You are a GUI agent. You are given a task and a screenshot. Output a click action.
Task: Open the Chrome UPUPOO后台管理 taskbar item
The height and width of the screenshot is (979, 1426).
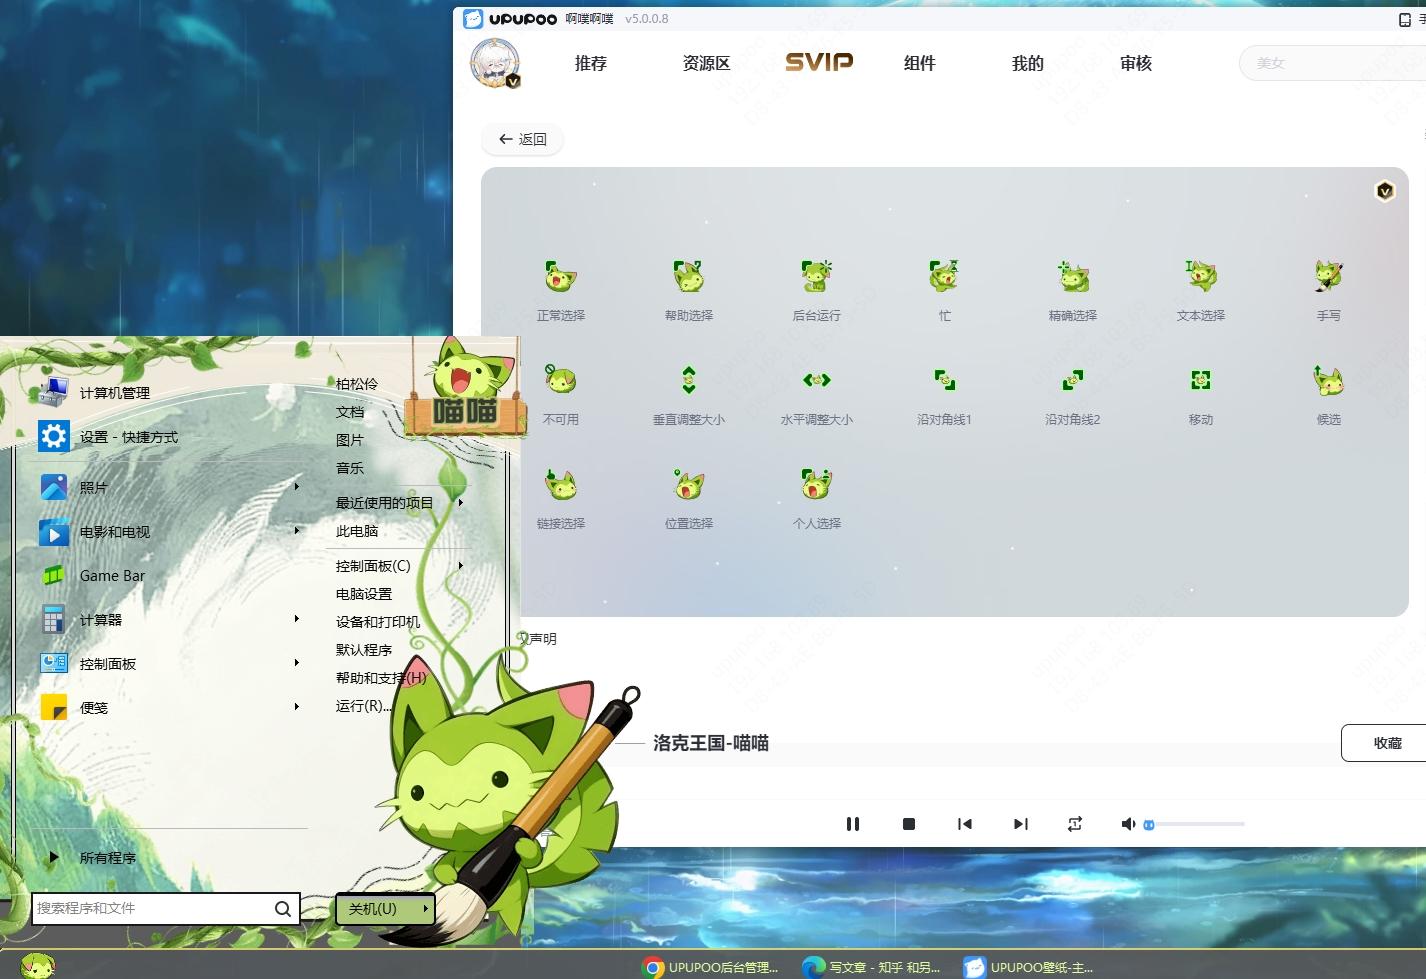711,967
